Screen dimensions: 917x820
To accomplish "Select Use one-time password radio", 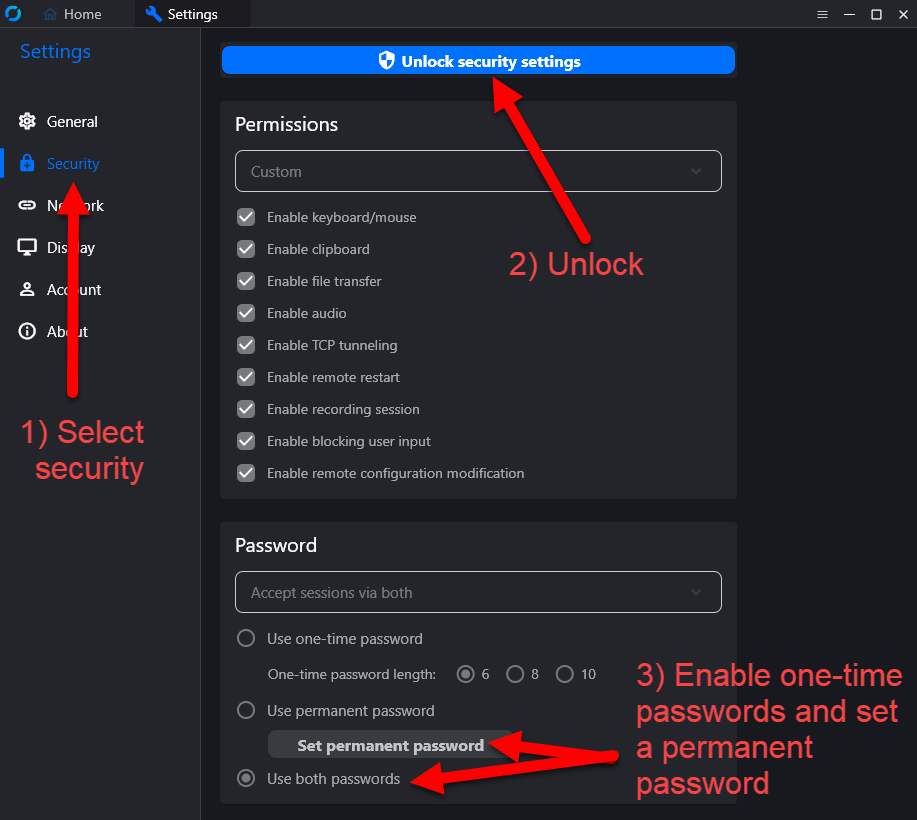I will 246,639.
